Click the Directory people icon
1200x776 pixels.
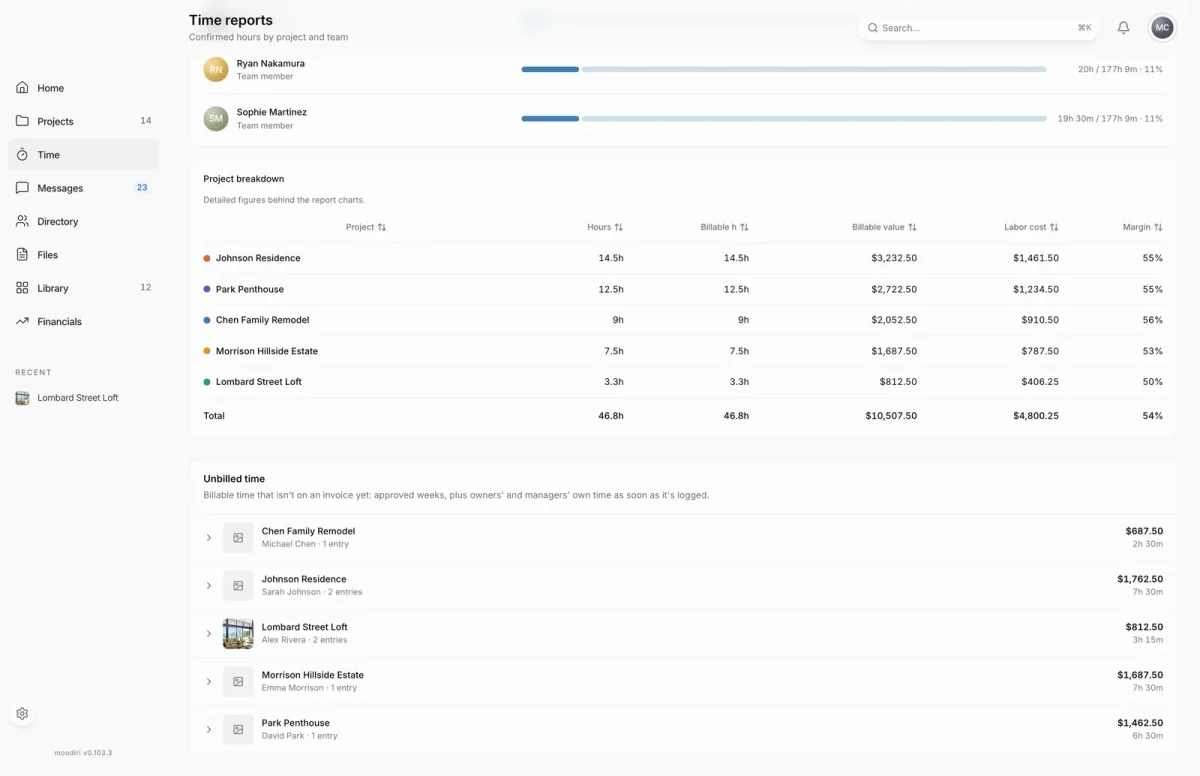click(x=22, y=221)
